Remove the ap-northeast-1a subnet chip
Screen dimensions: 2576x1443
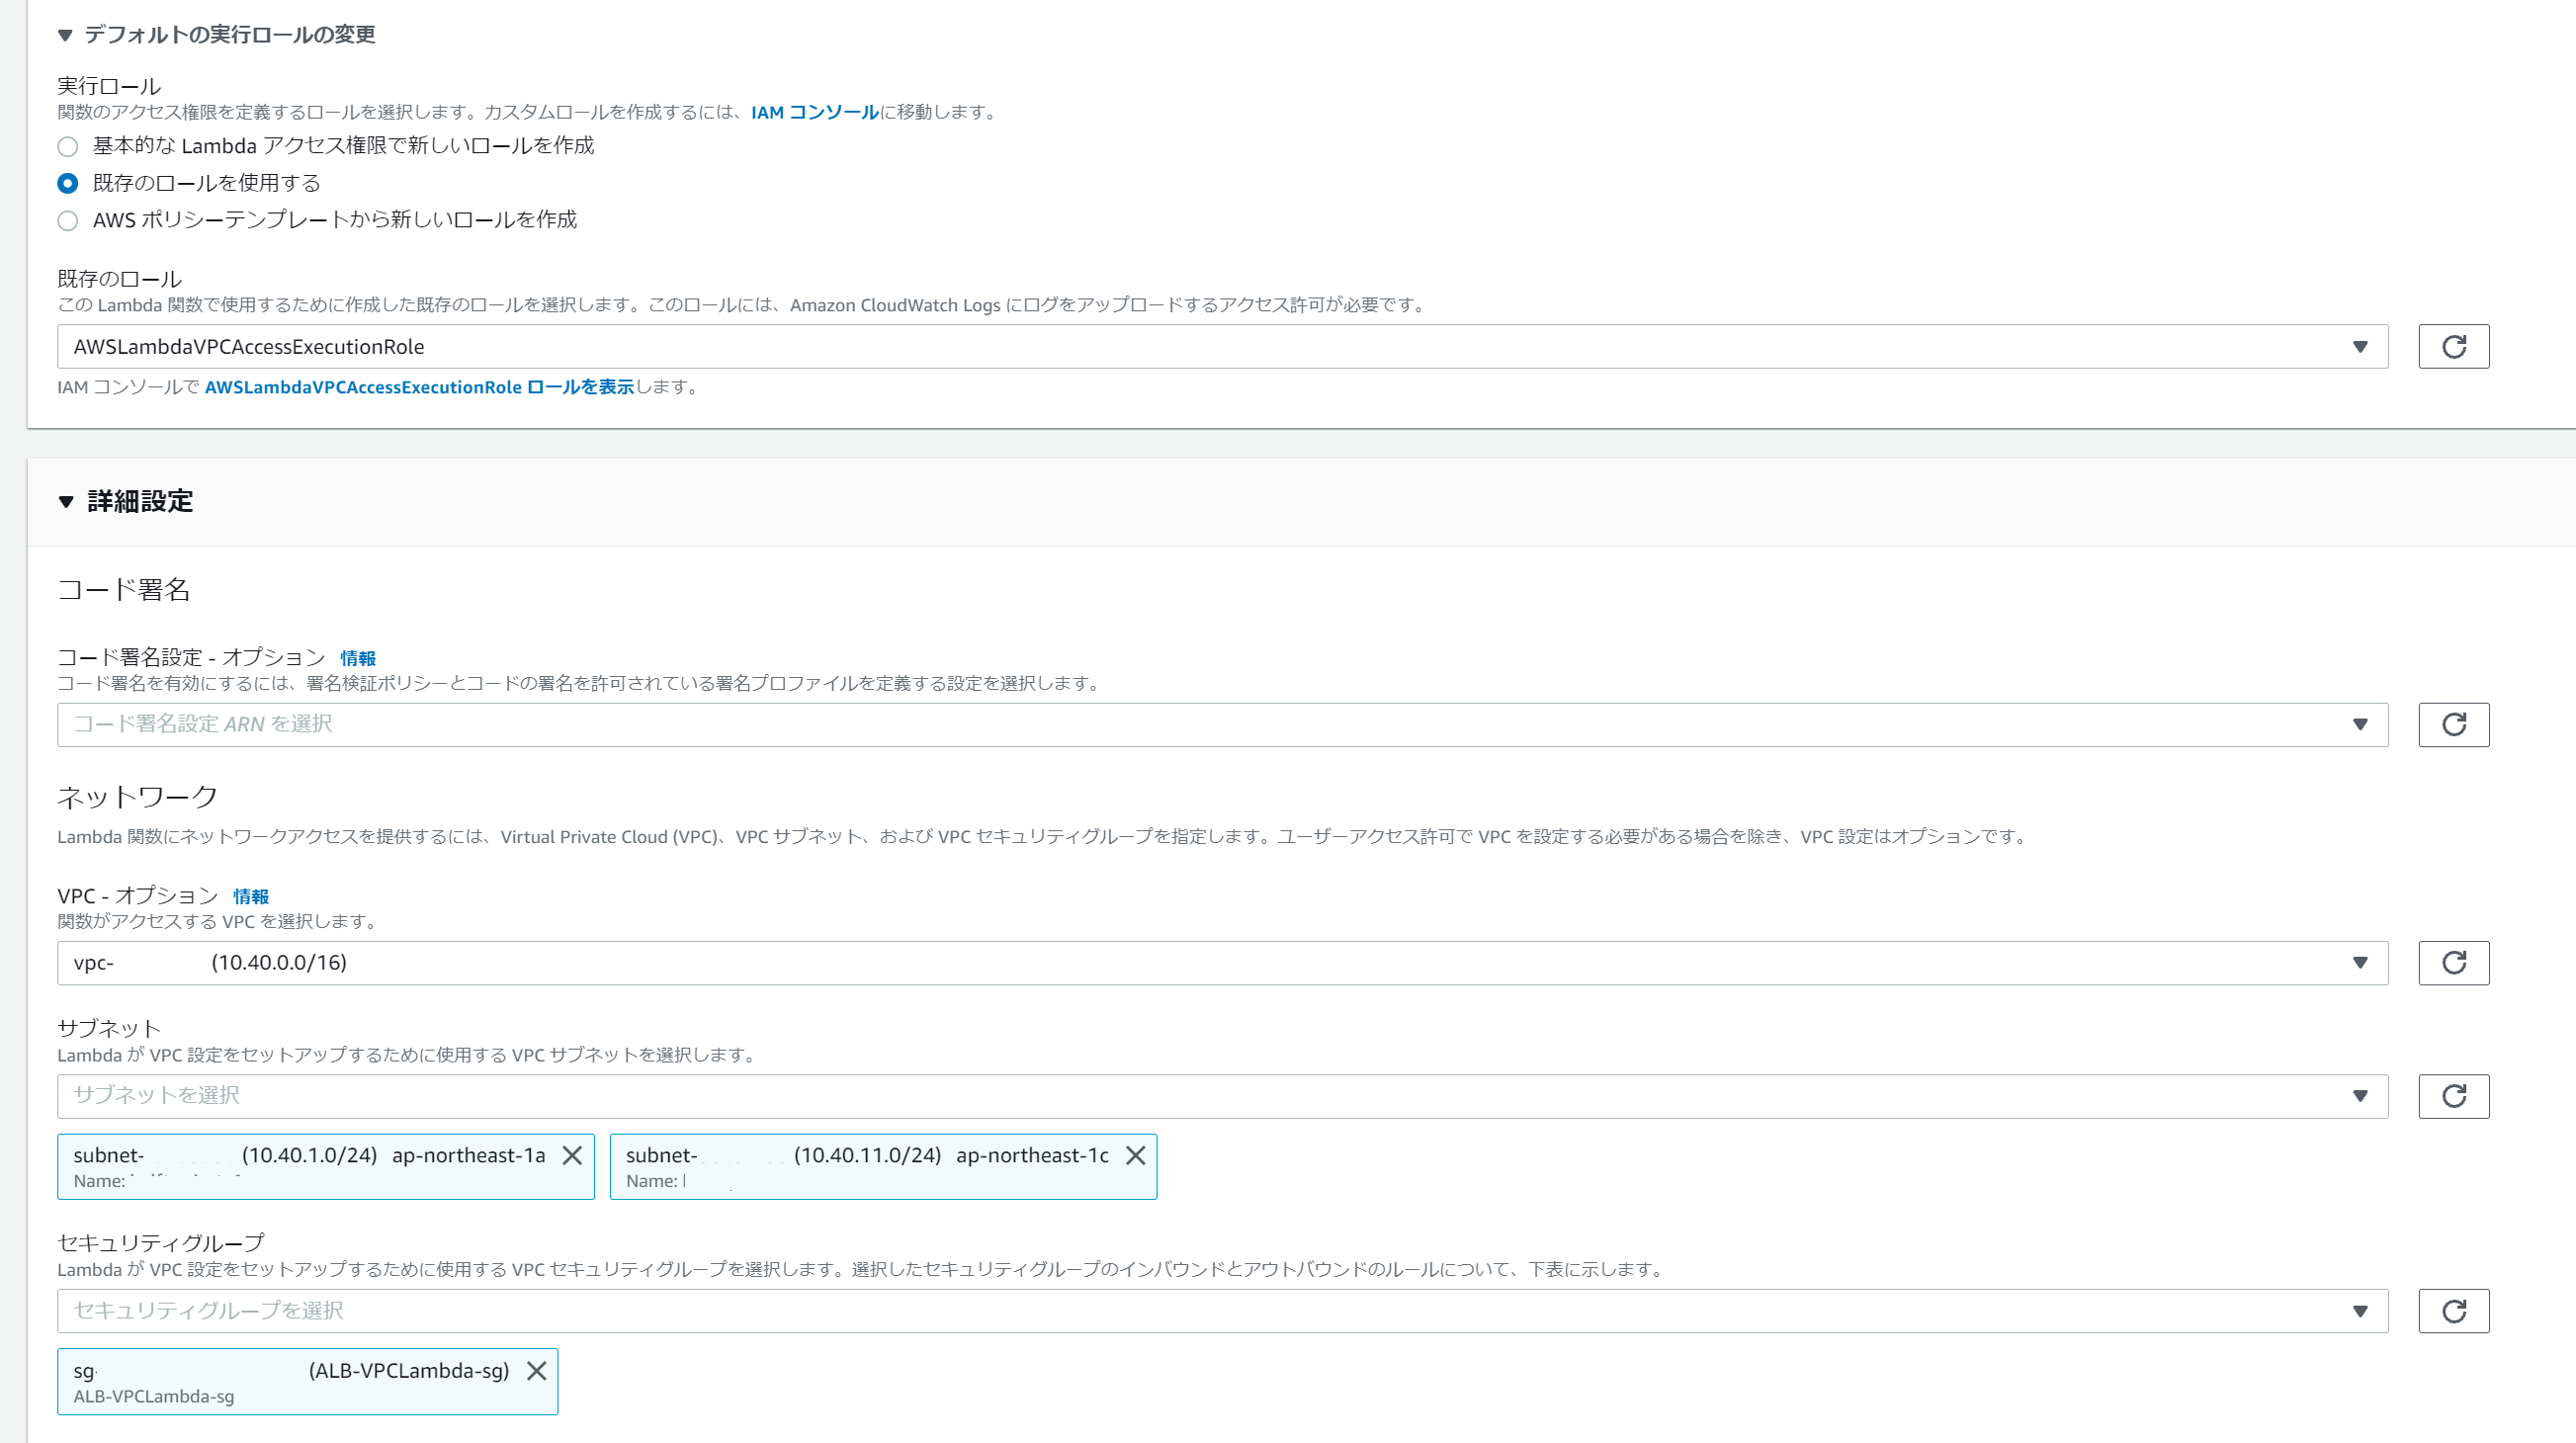572,1156
